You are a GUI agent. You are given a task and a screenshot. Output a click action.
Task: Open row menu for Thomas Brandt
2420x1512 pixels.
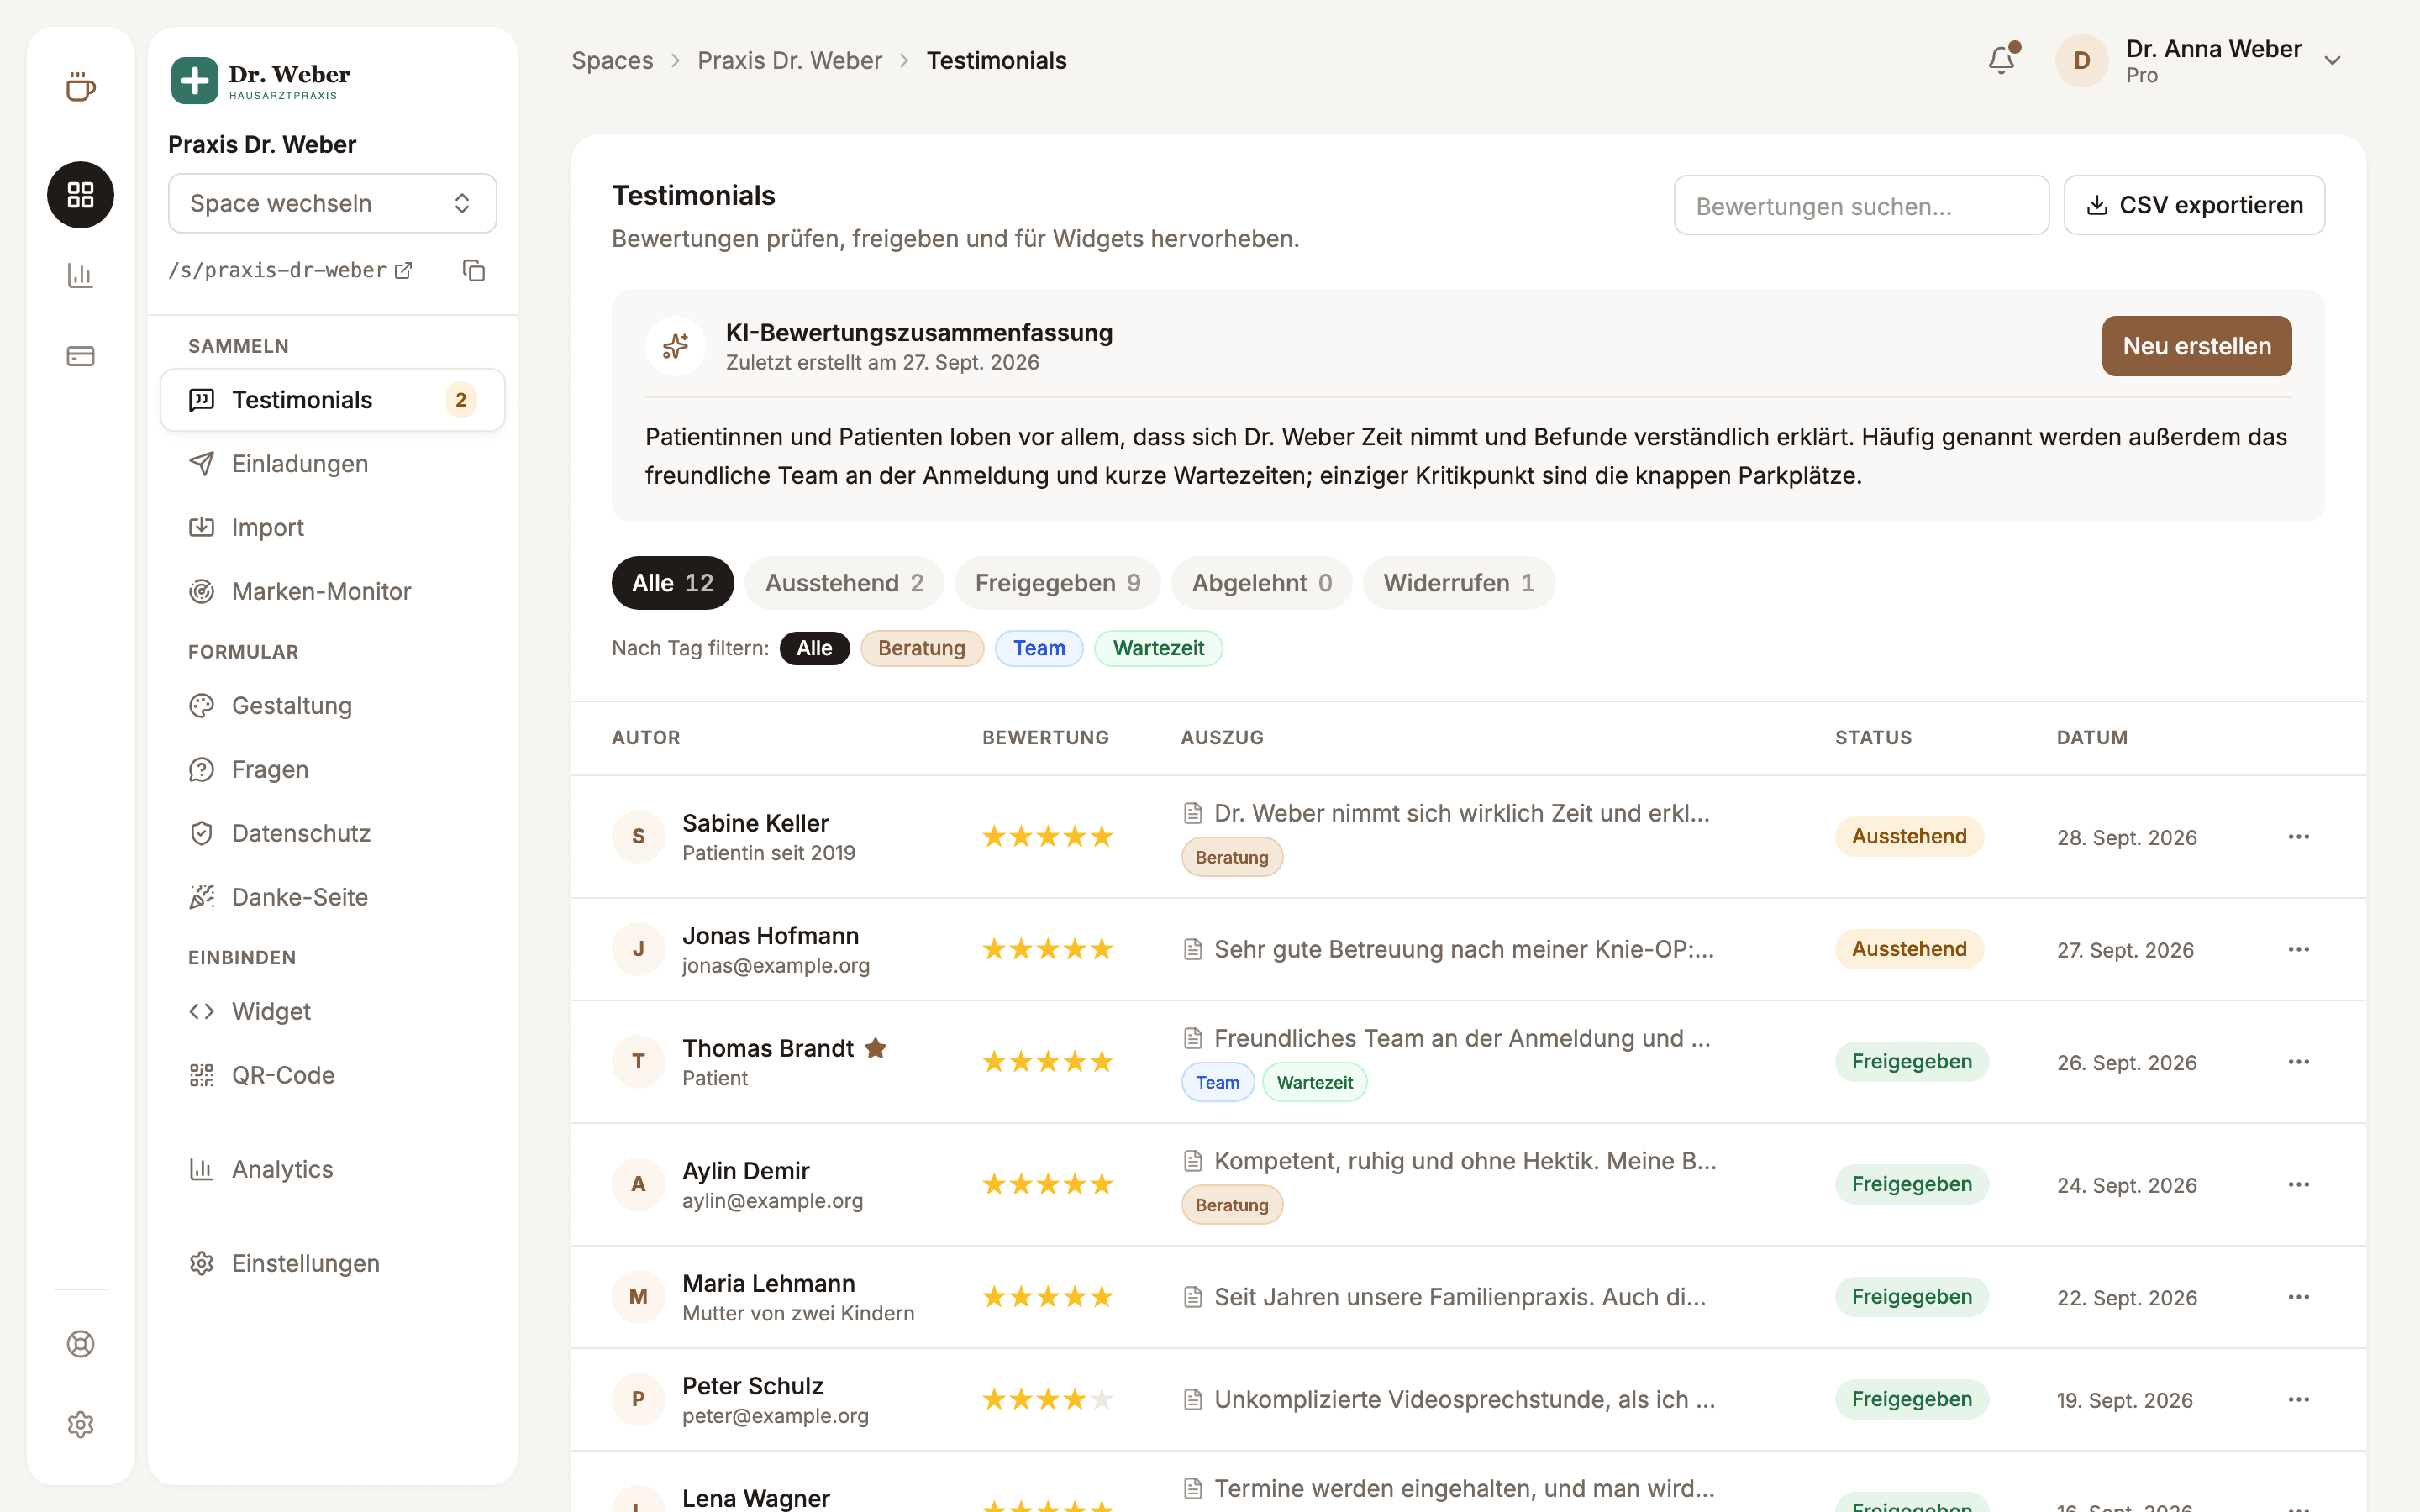(x=2298, y=1061)
